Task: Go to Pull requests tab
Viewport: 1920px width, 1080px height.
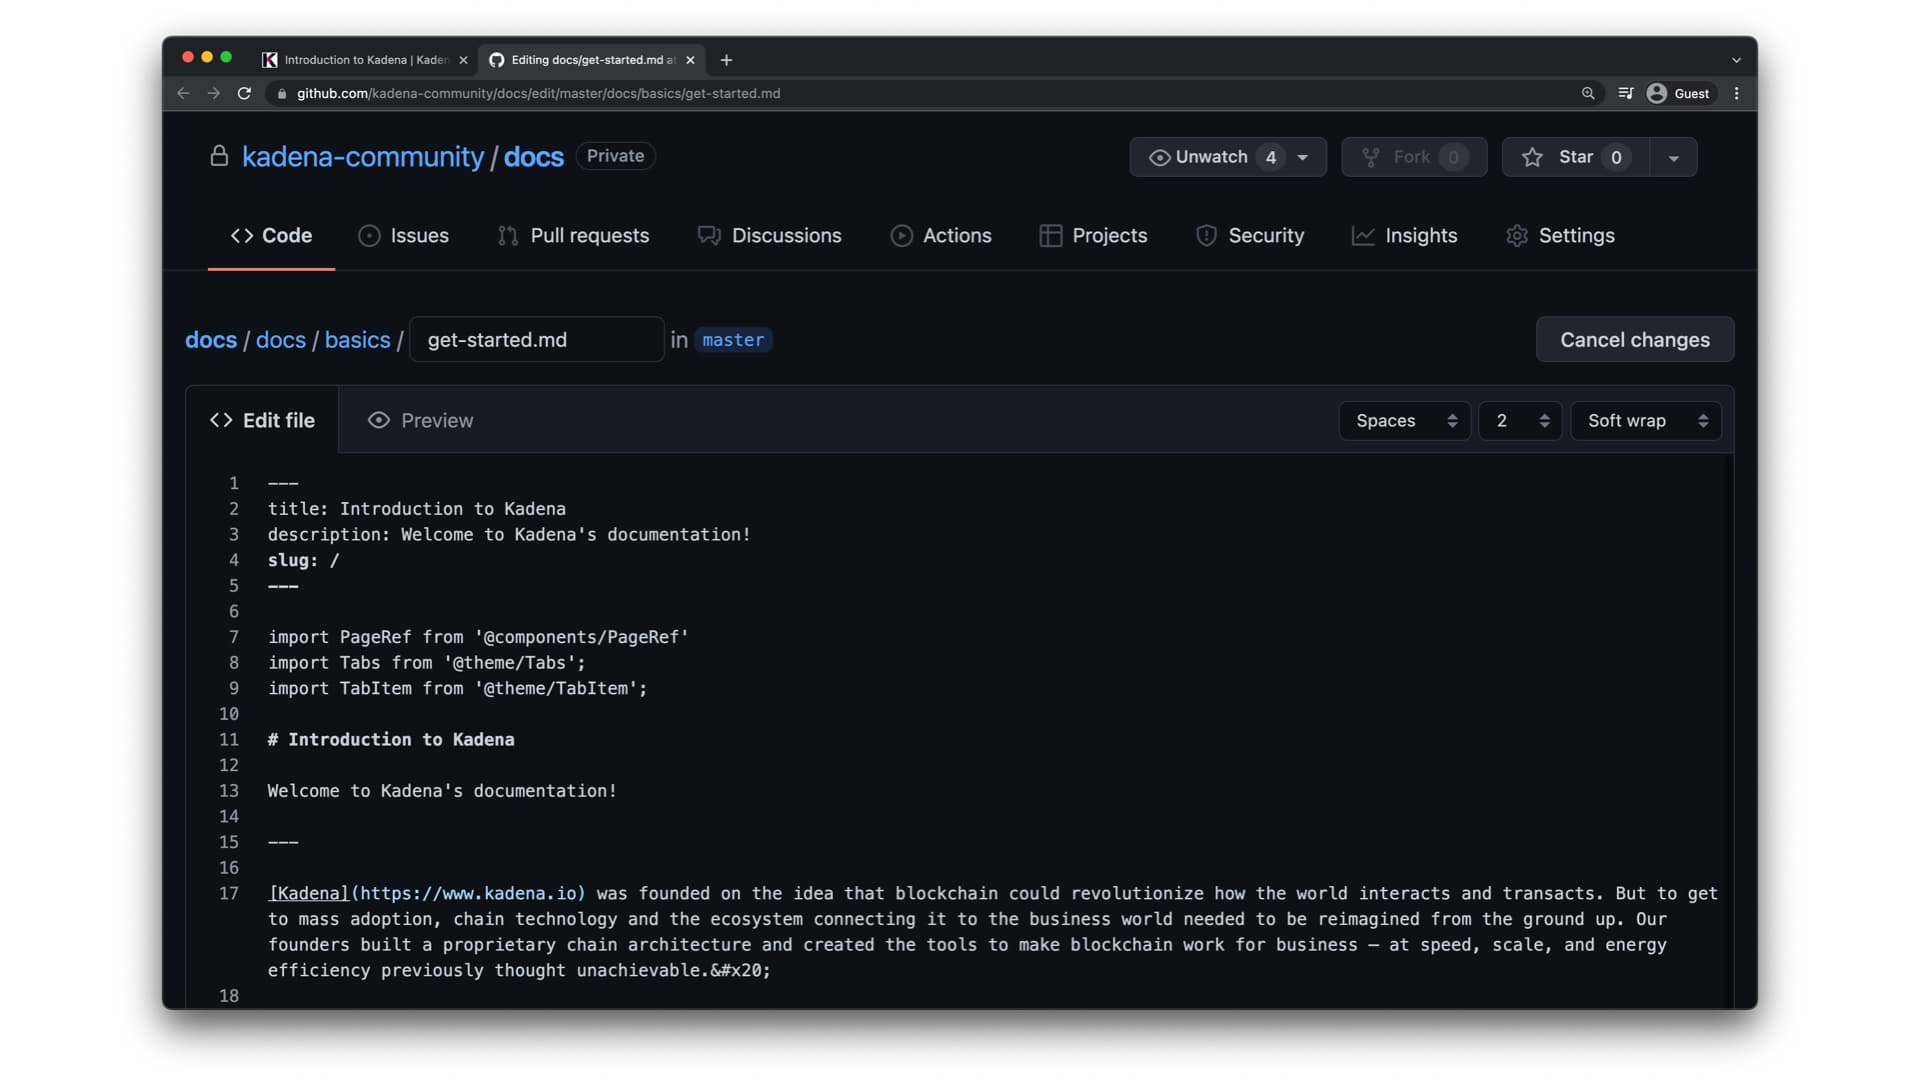Action: coord(574,235)
